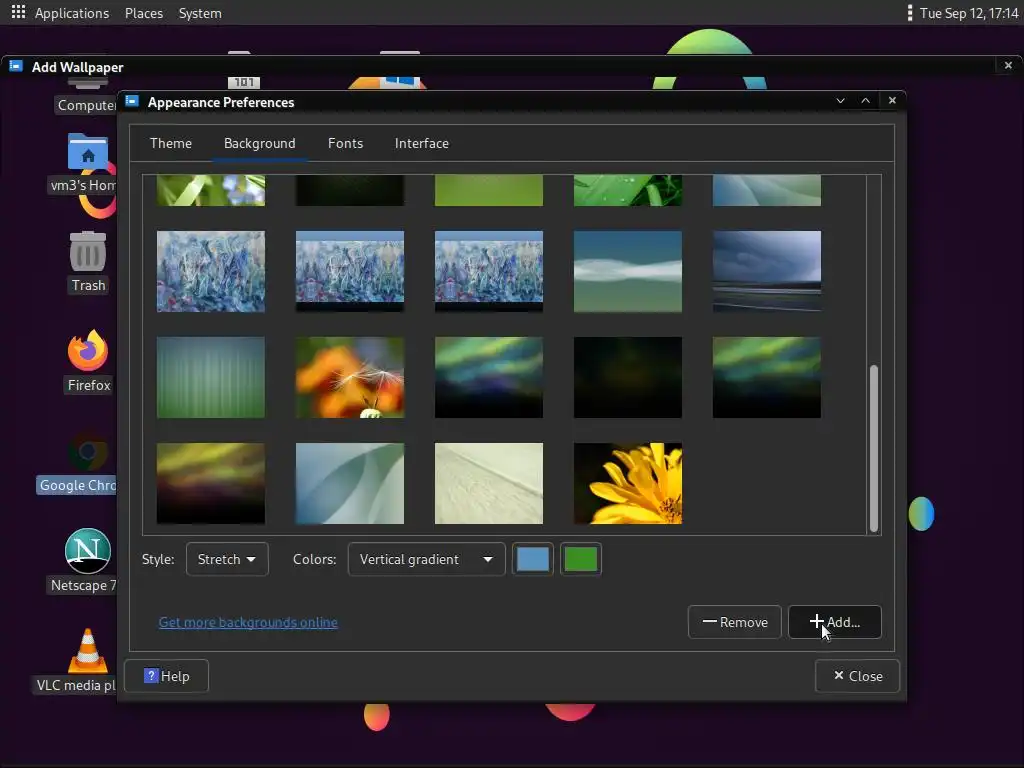Screen dimensions: 1024x768
Task: Select the white cloud streak over green wallpaper
Action: point(628,271)
